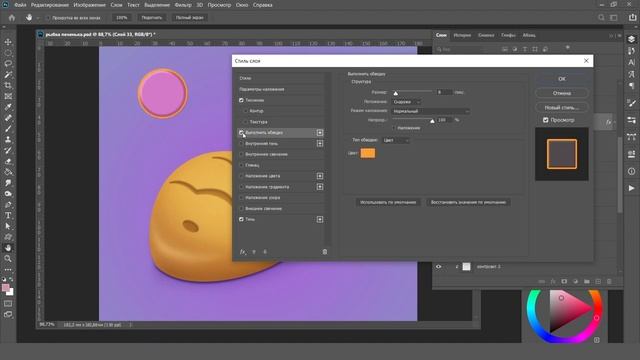Click the orange stroke color swatch
This screenshot has width=640, height=360.
coord(368,153)
